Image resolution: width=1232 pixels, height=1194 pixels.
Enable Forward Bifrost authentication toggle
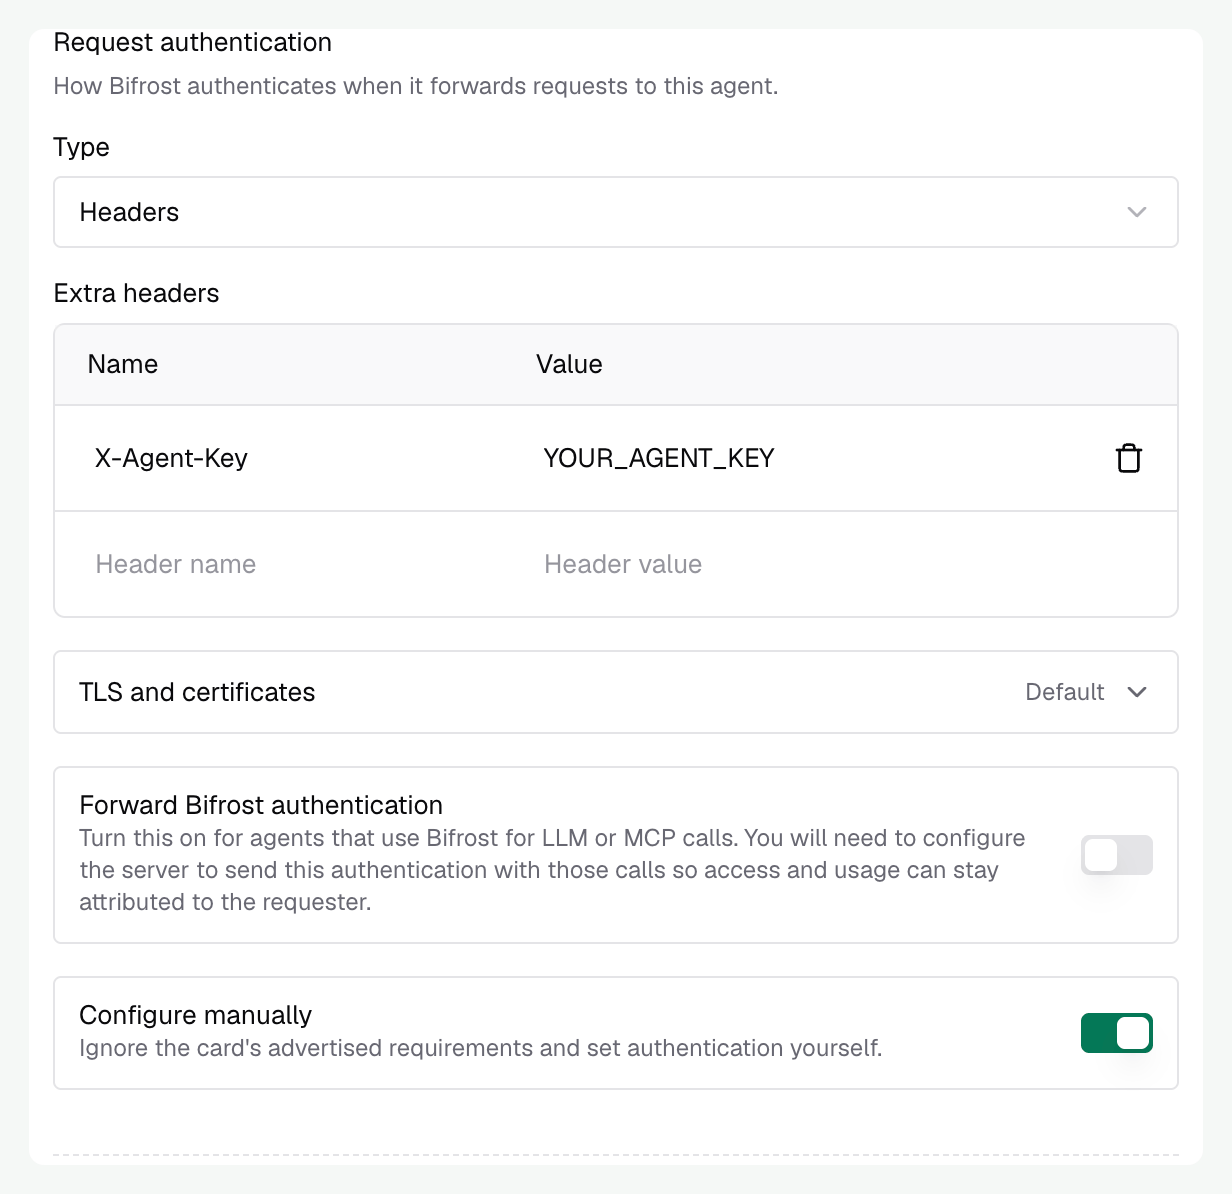pyautogui.click(x=1117, y=855)
